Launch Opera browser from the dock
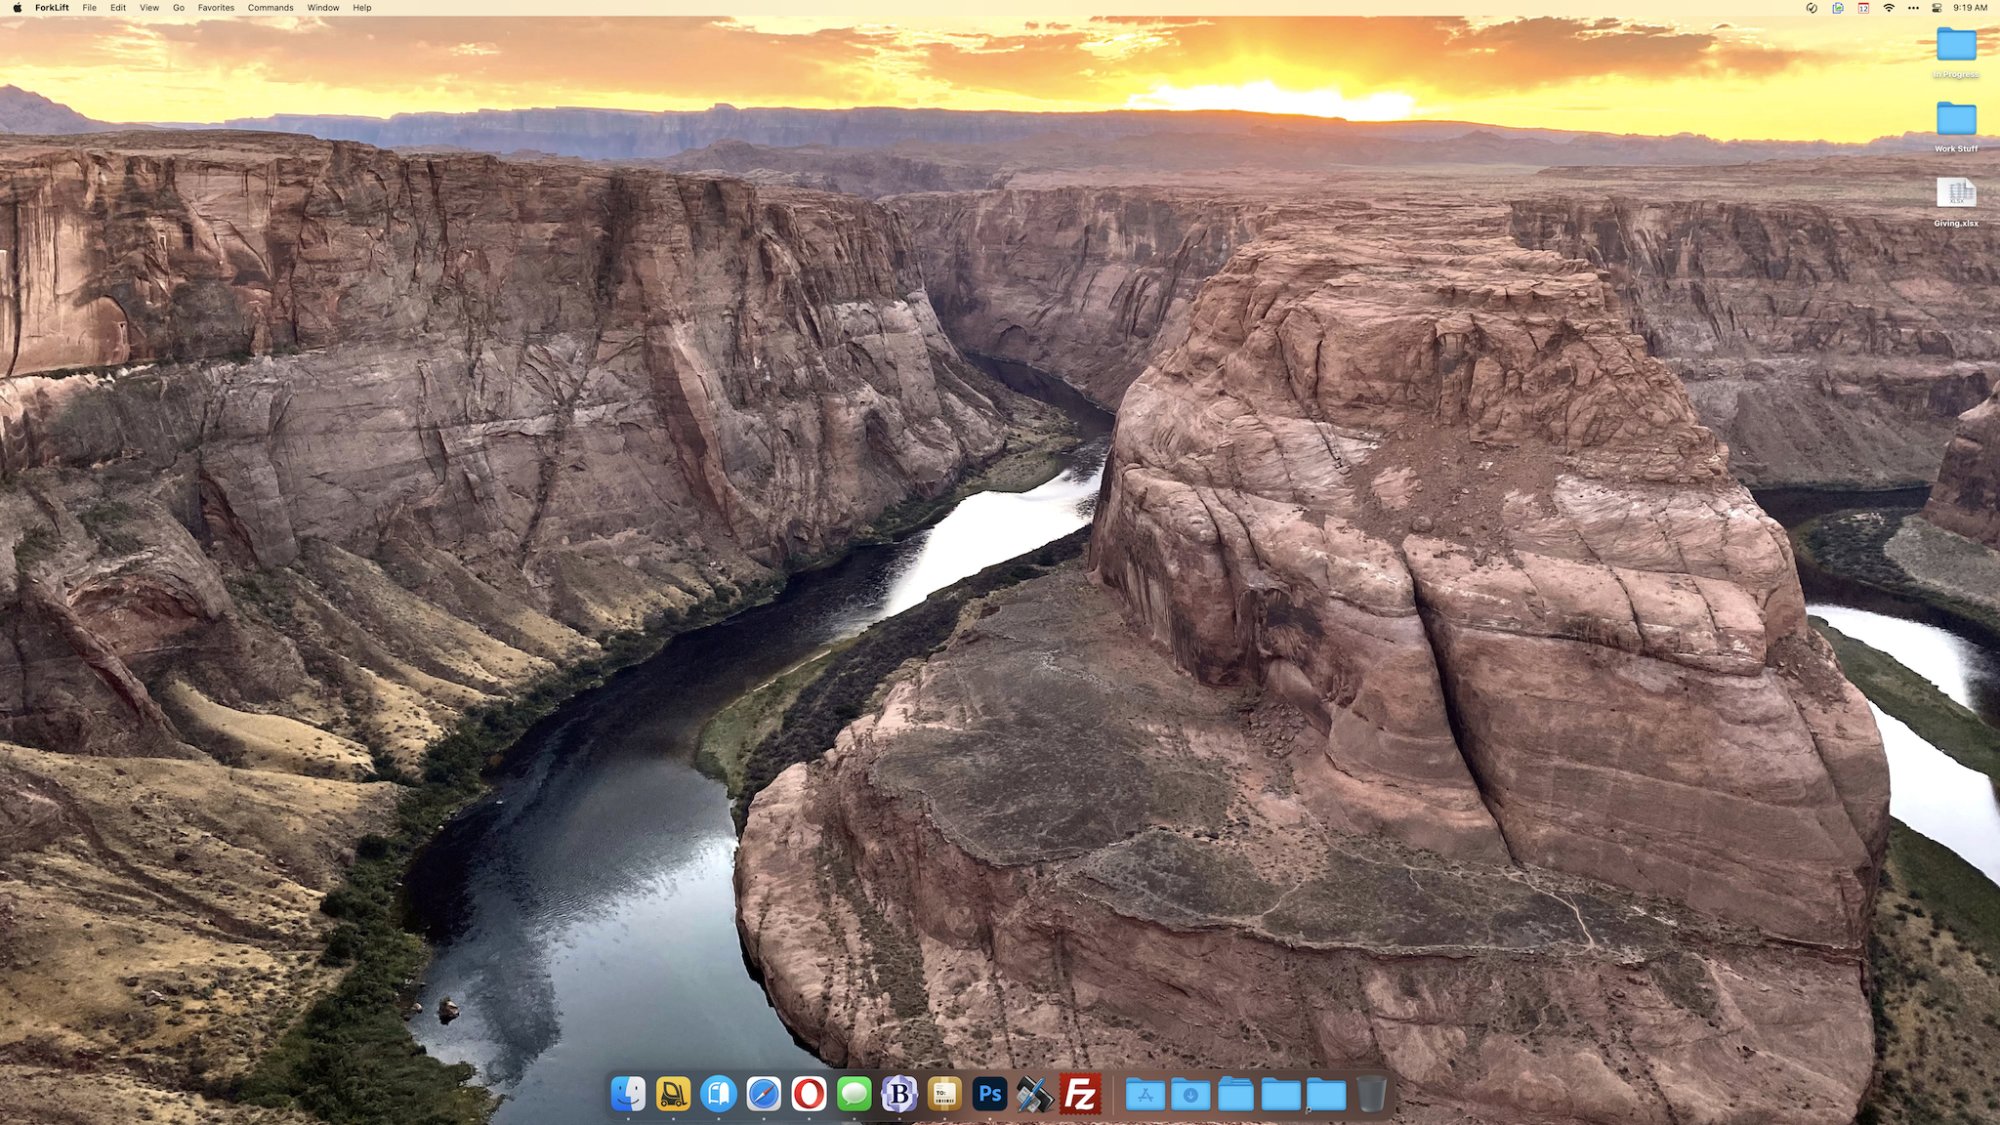Viewport: 2000px width, 1125px height. (809, 1094)
